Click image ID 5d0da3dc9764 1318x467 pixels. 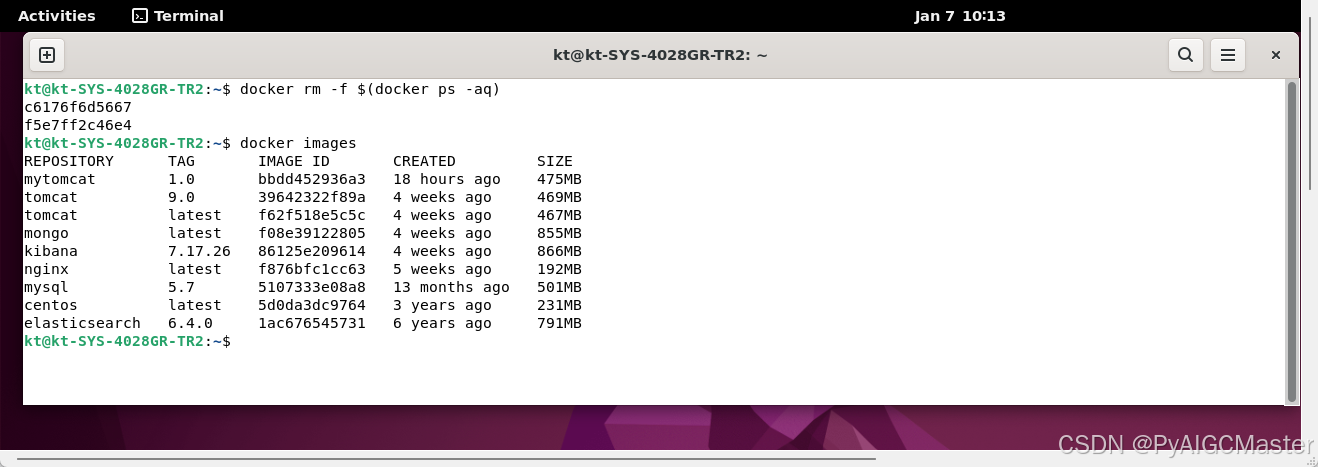pos(312,305)
